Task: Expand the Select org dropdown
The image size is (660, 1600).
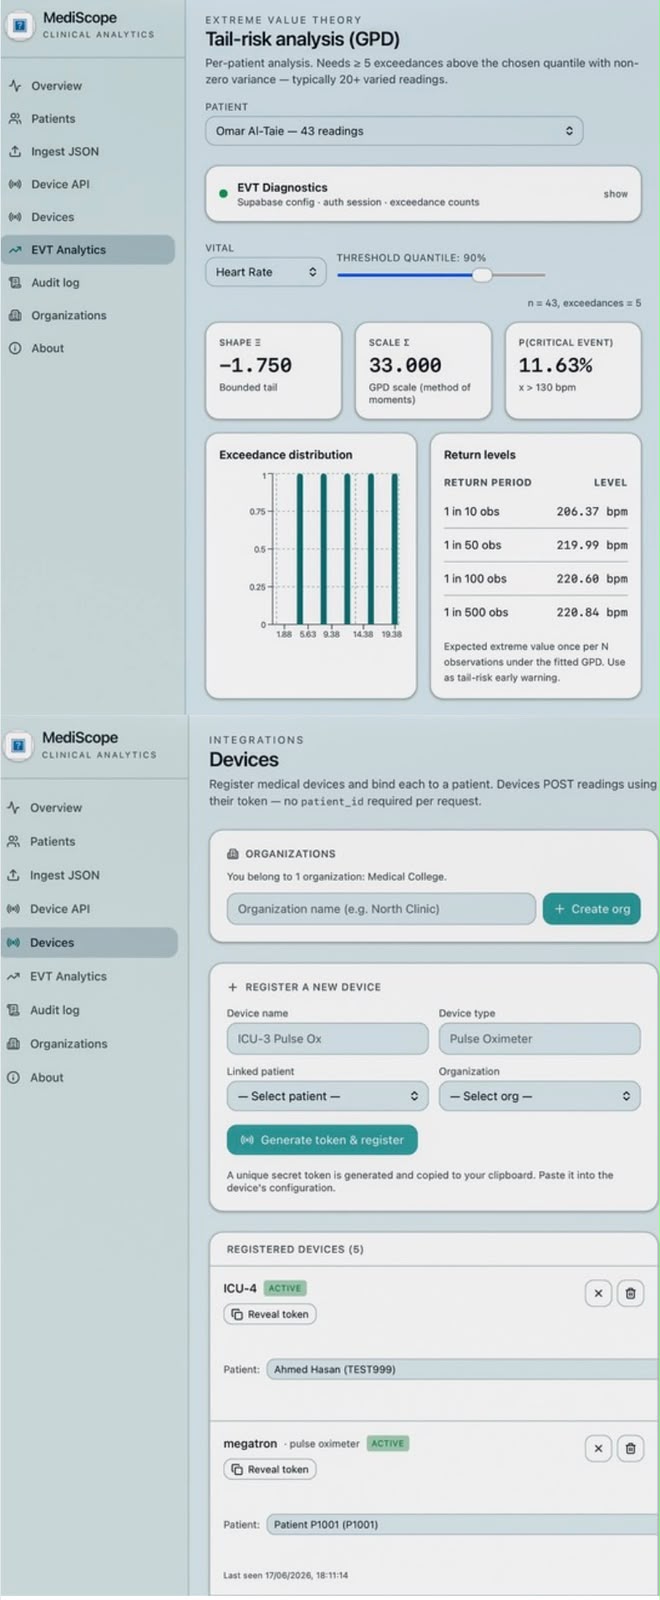Action: (x=540, y=1096)
